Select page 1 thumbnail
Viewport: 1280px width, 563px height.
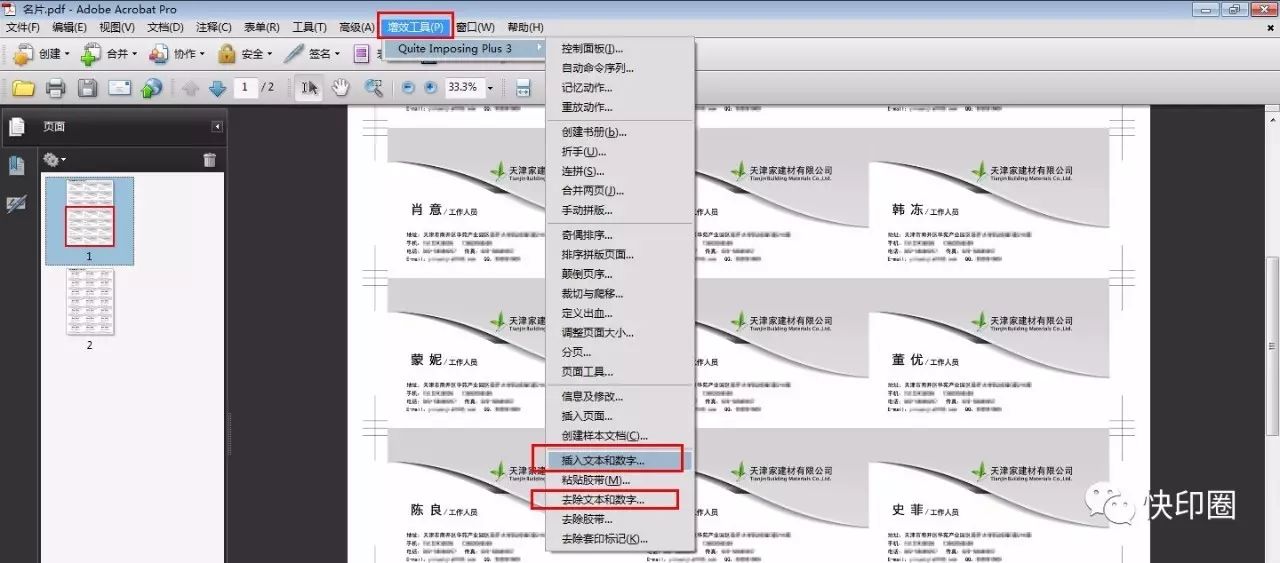[x=89, y=212]
